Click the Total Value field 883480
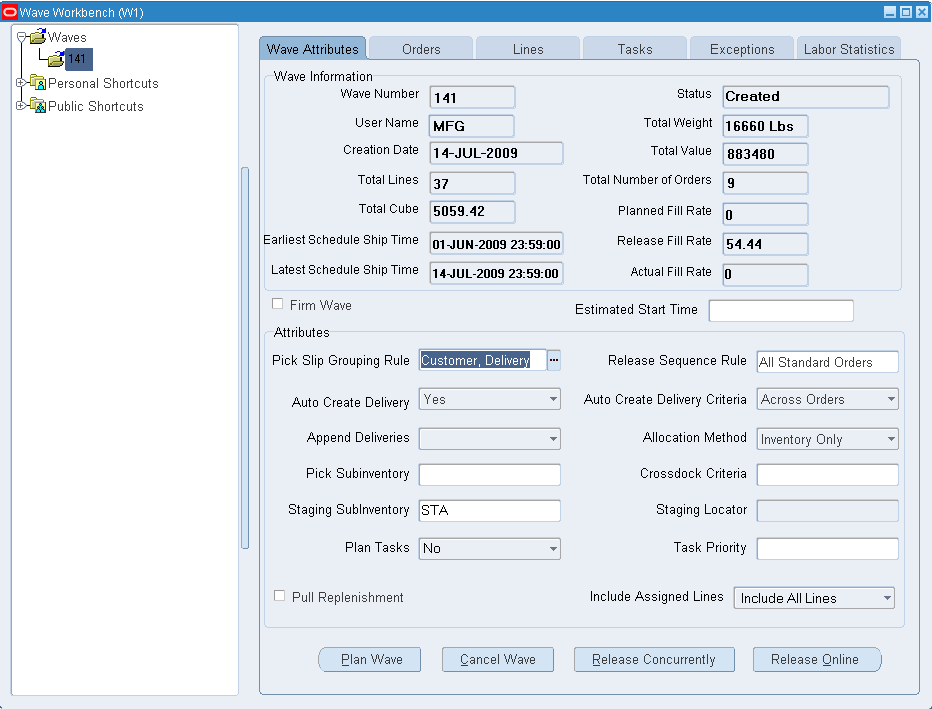 (x=766, y=154)
